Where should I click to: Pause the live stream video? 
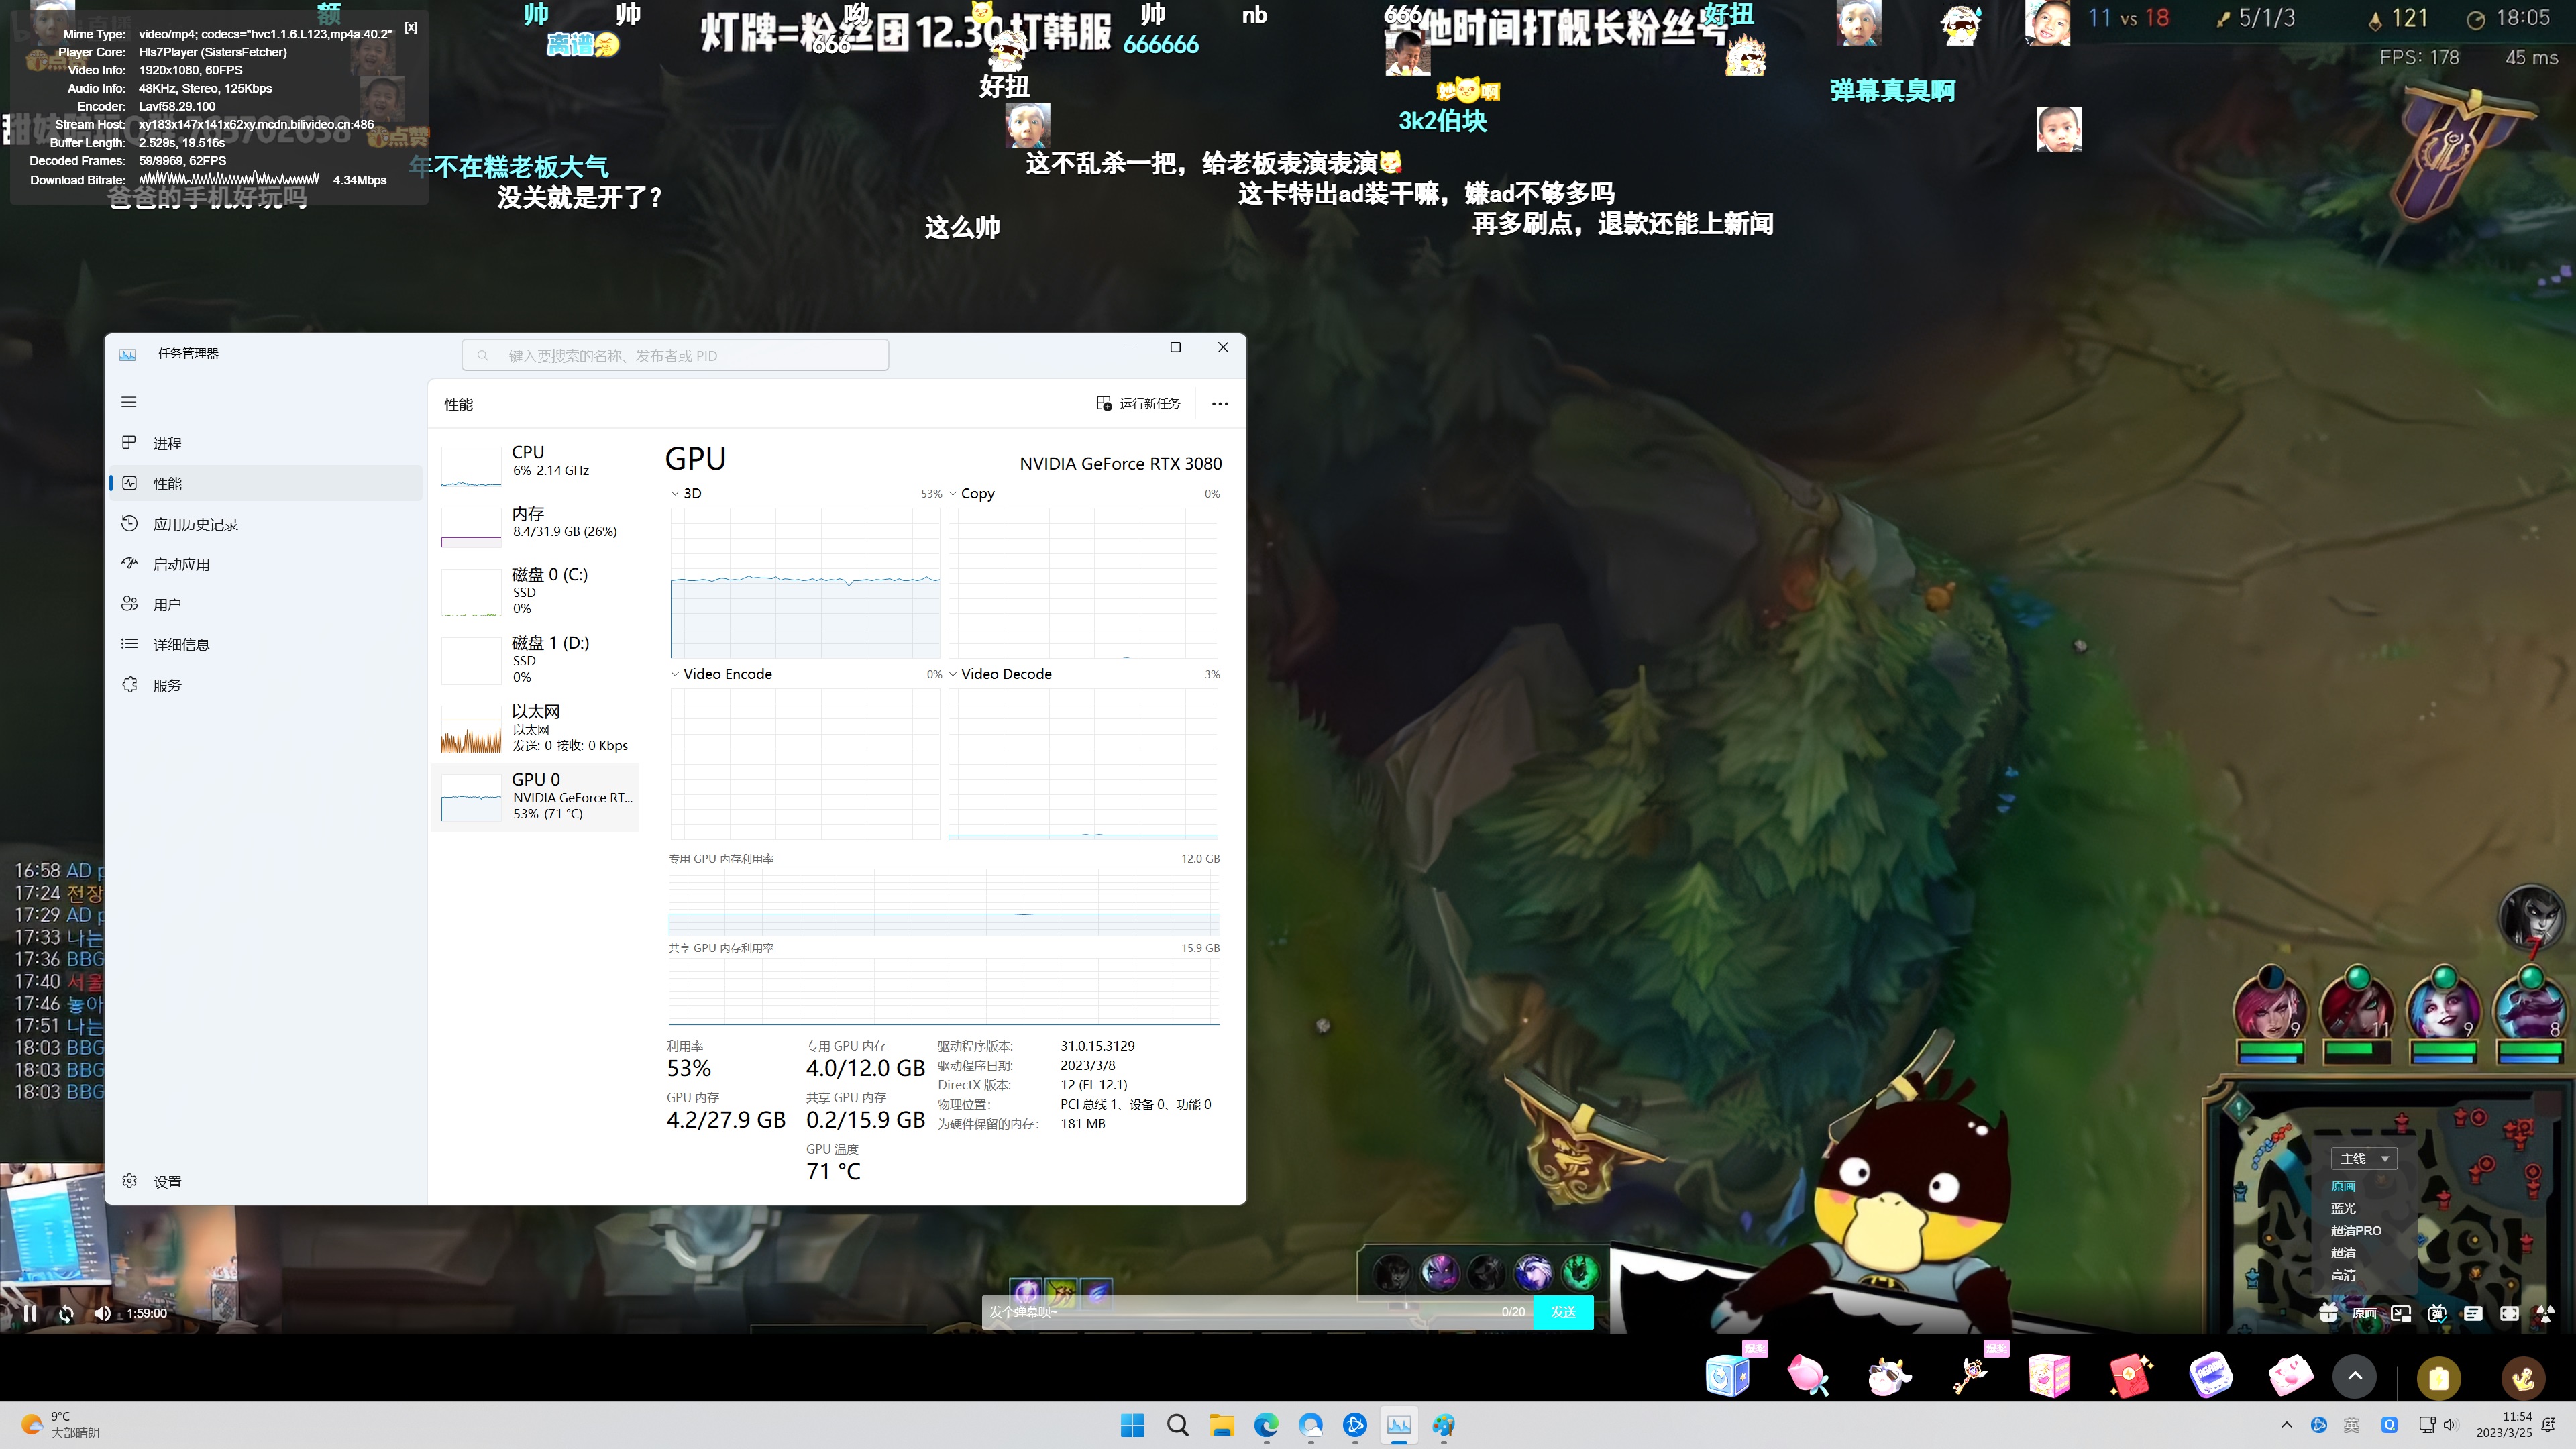pos(30,1313)
